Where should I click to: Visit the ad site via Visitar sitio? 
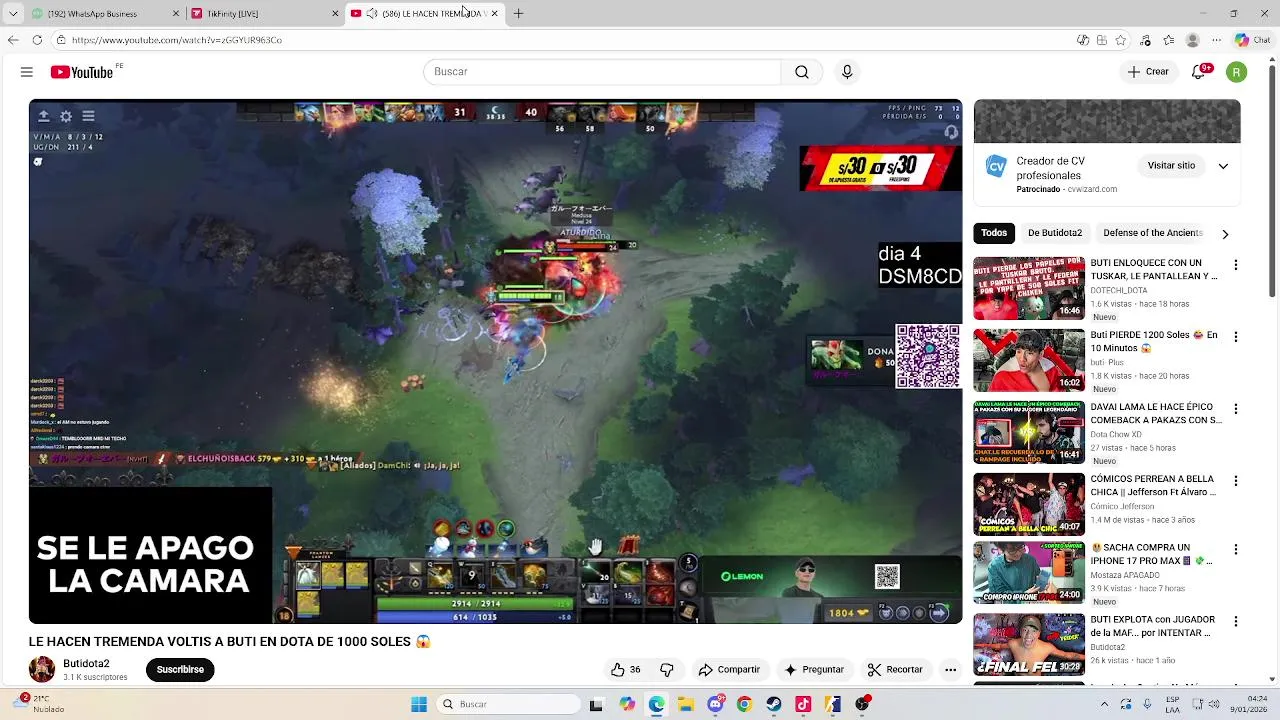tap(1171, 166)
